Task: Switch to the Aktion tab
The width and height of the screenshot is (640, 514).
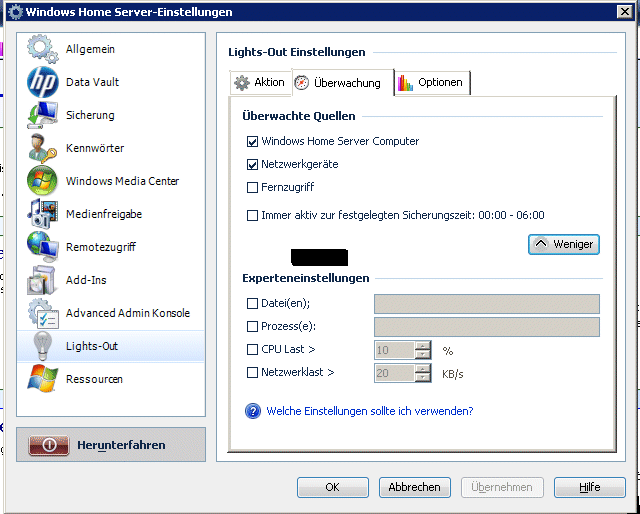Action: 260,83
